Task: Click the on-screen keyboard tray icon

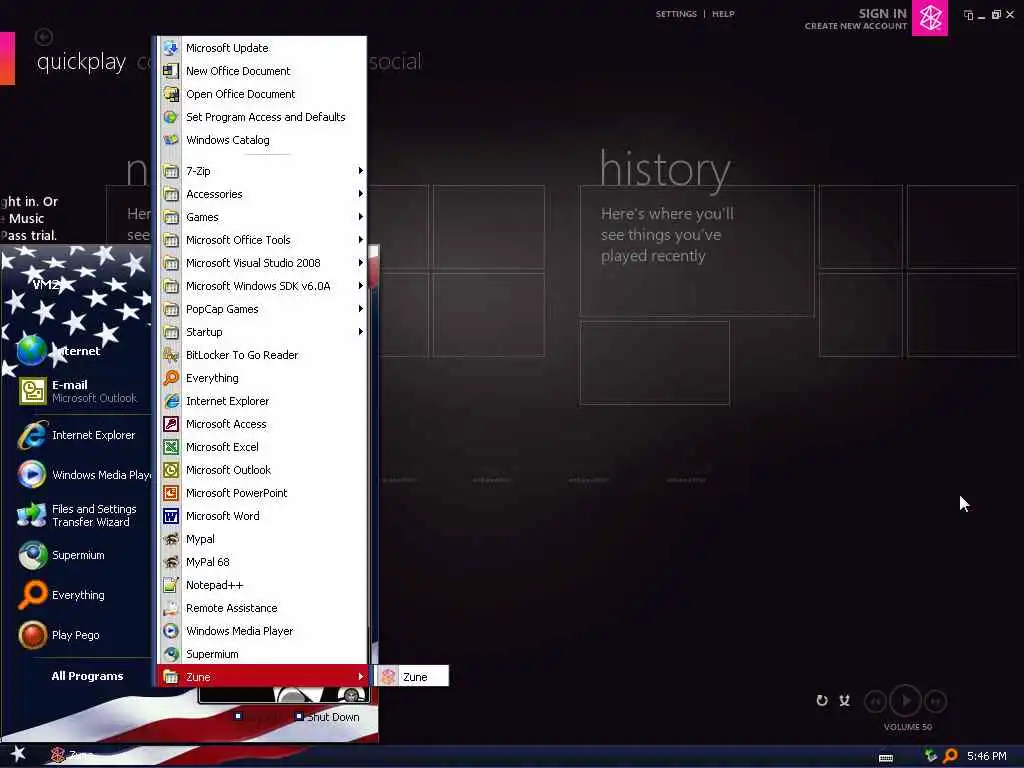Action: point(886,758)
